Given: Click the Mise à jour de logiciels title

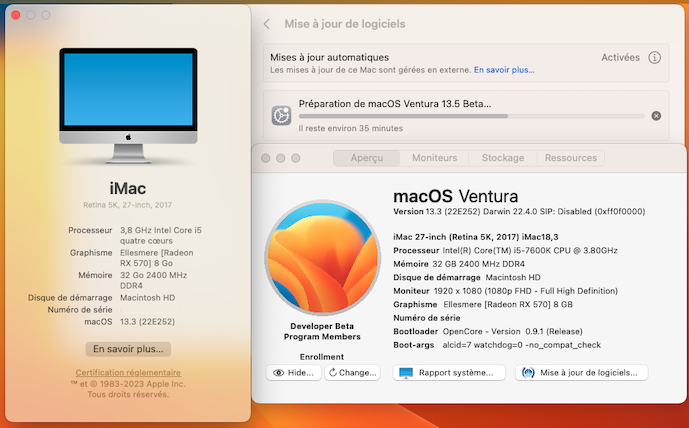Looking at the screenshot, I should point(345,24).
